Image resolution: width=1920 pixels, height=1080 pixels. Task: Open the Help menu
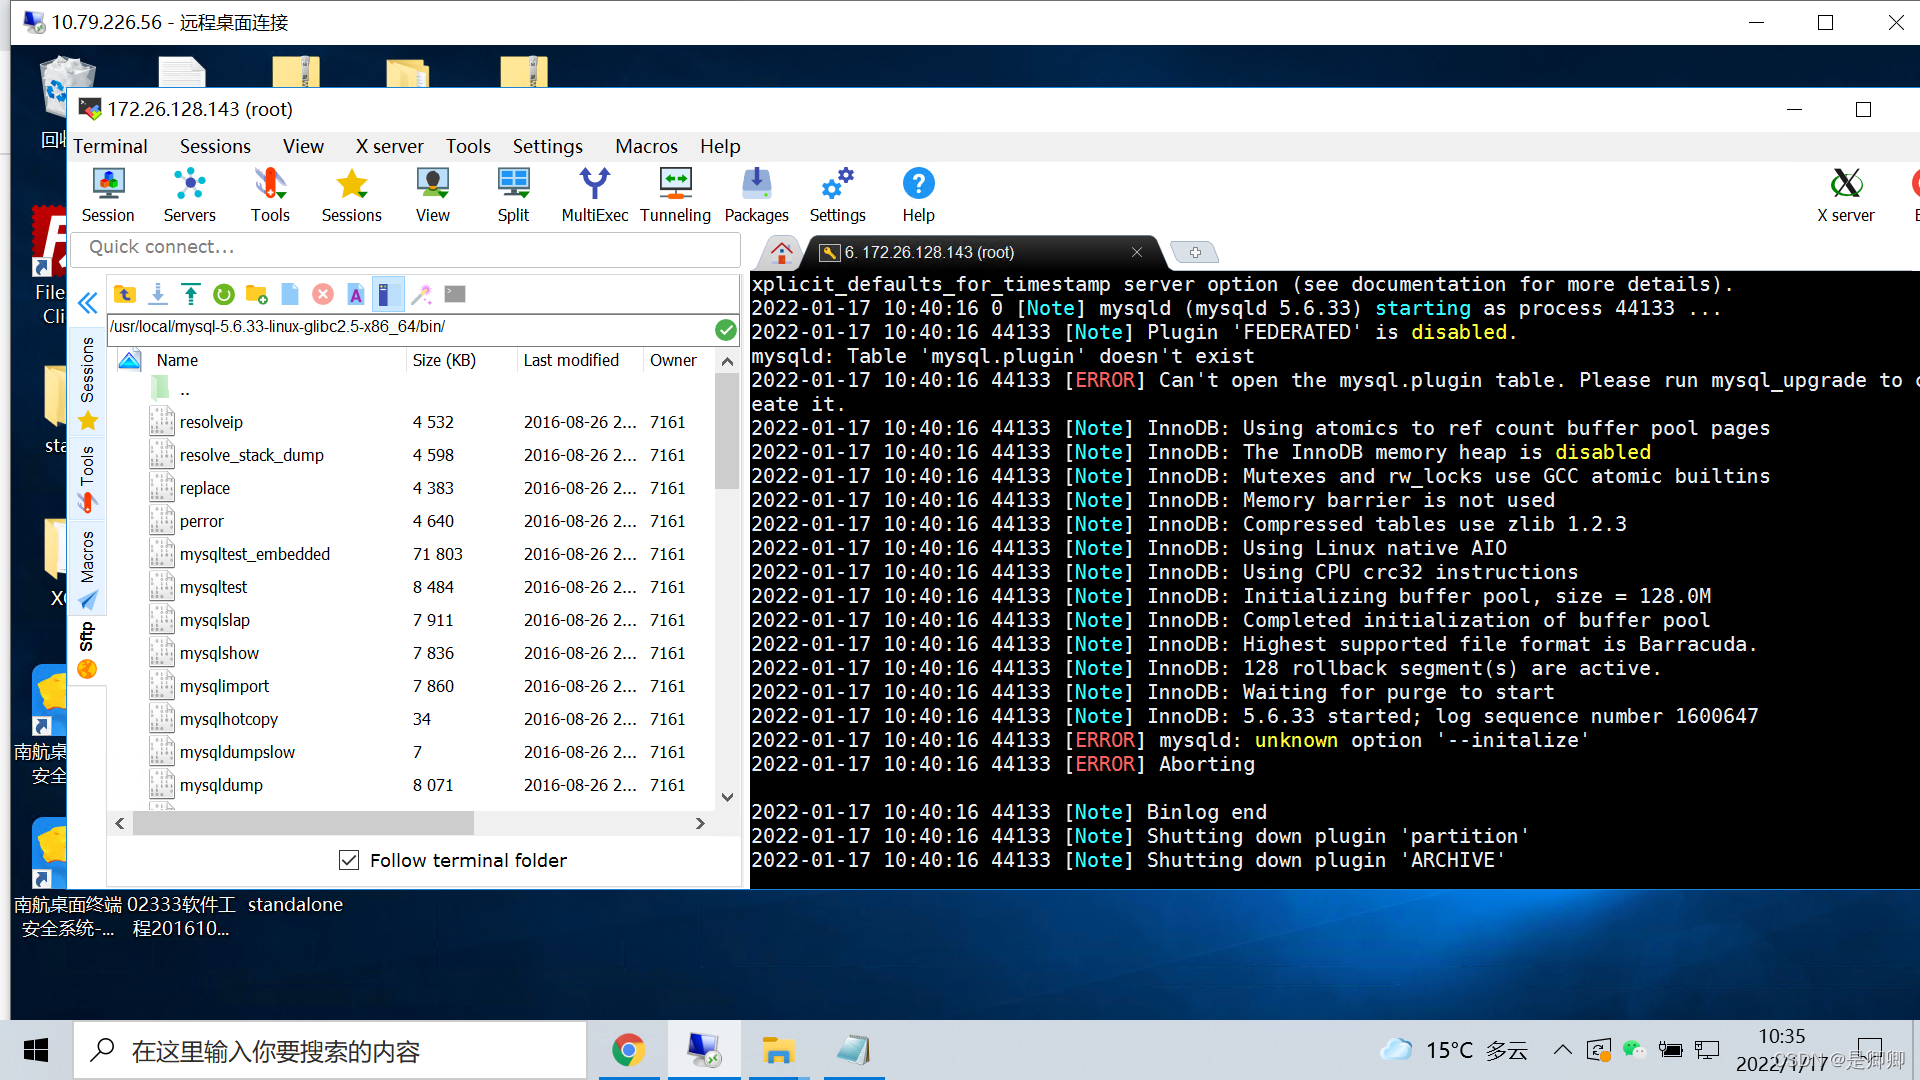[720, 146]
